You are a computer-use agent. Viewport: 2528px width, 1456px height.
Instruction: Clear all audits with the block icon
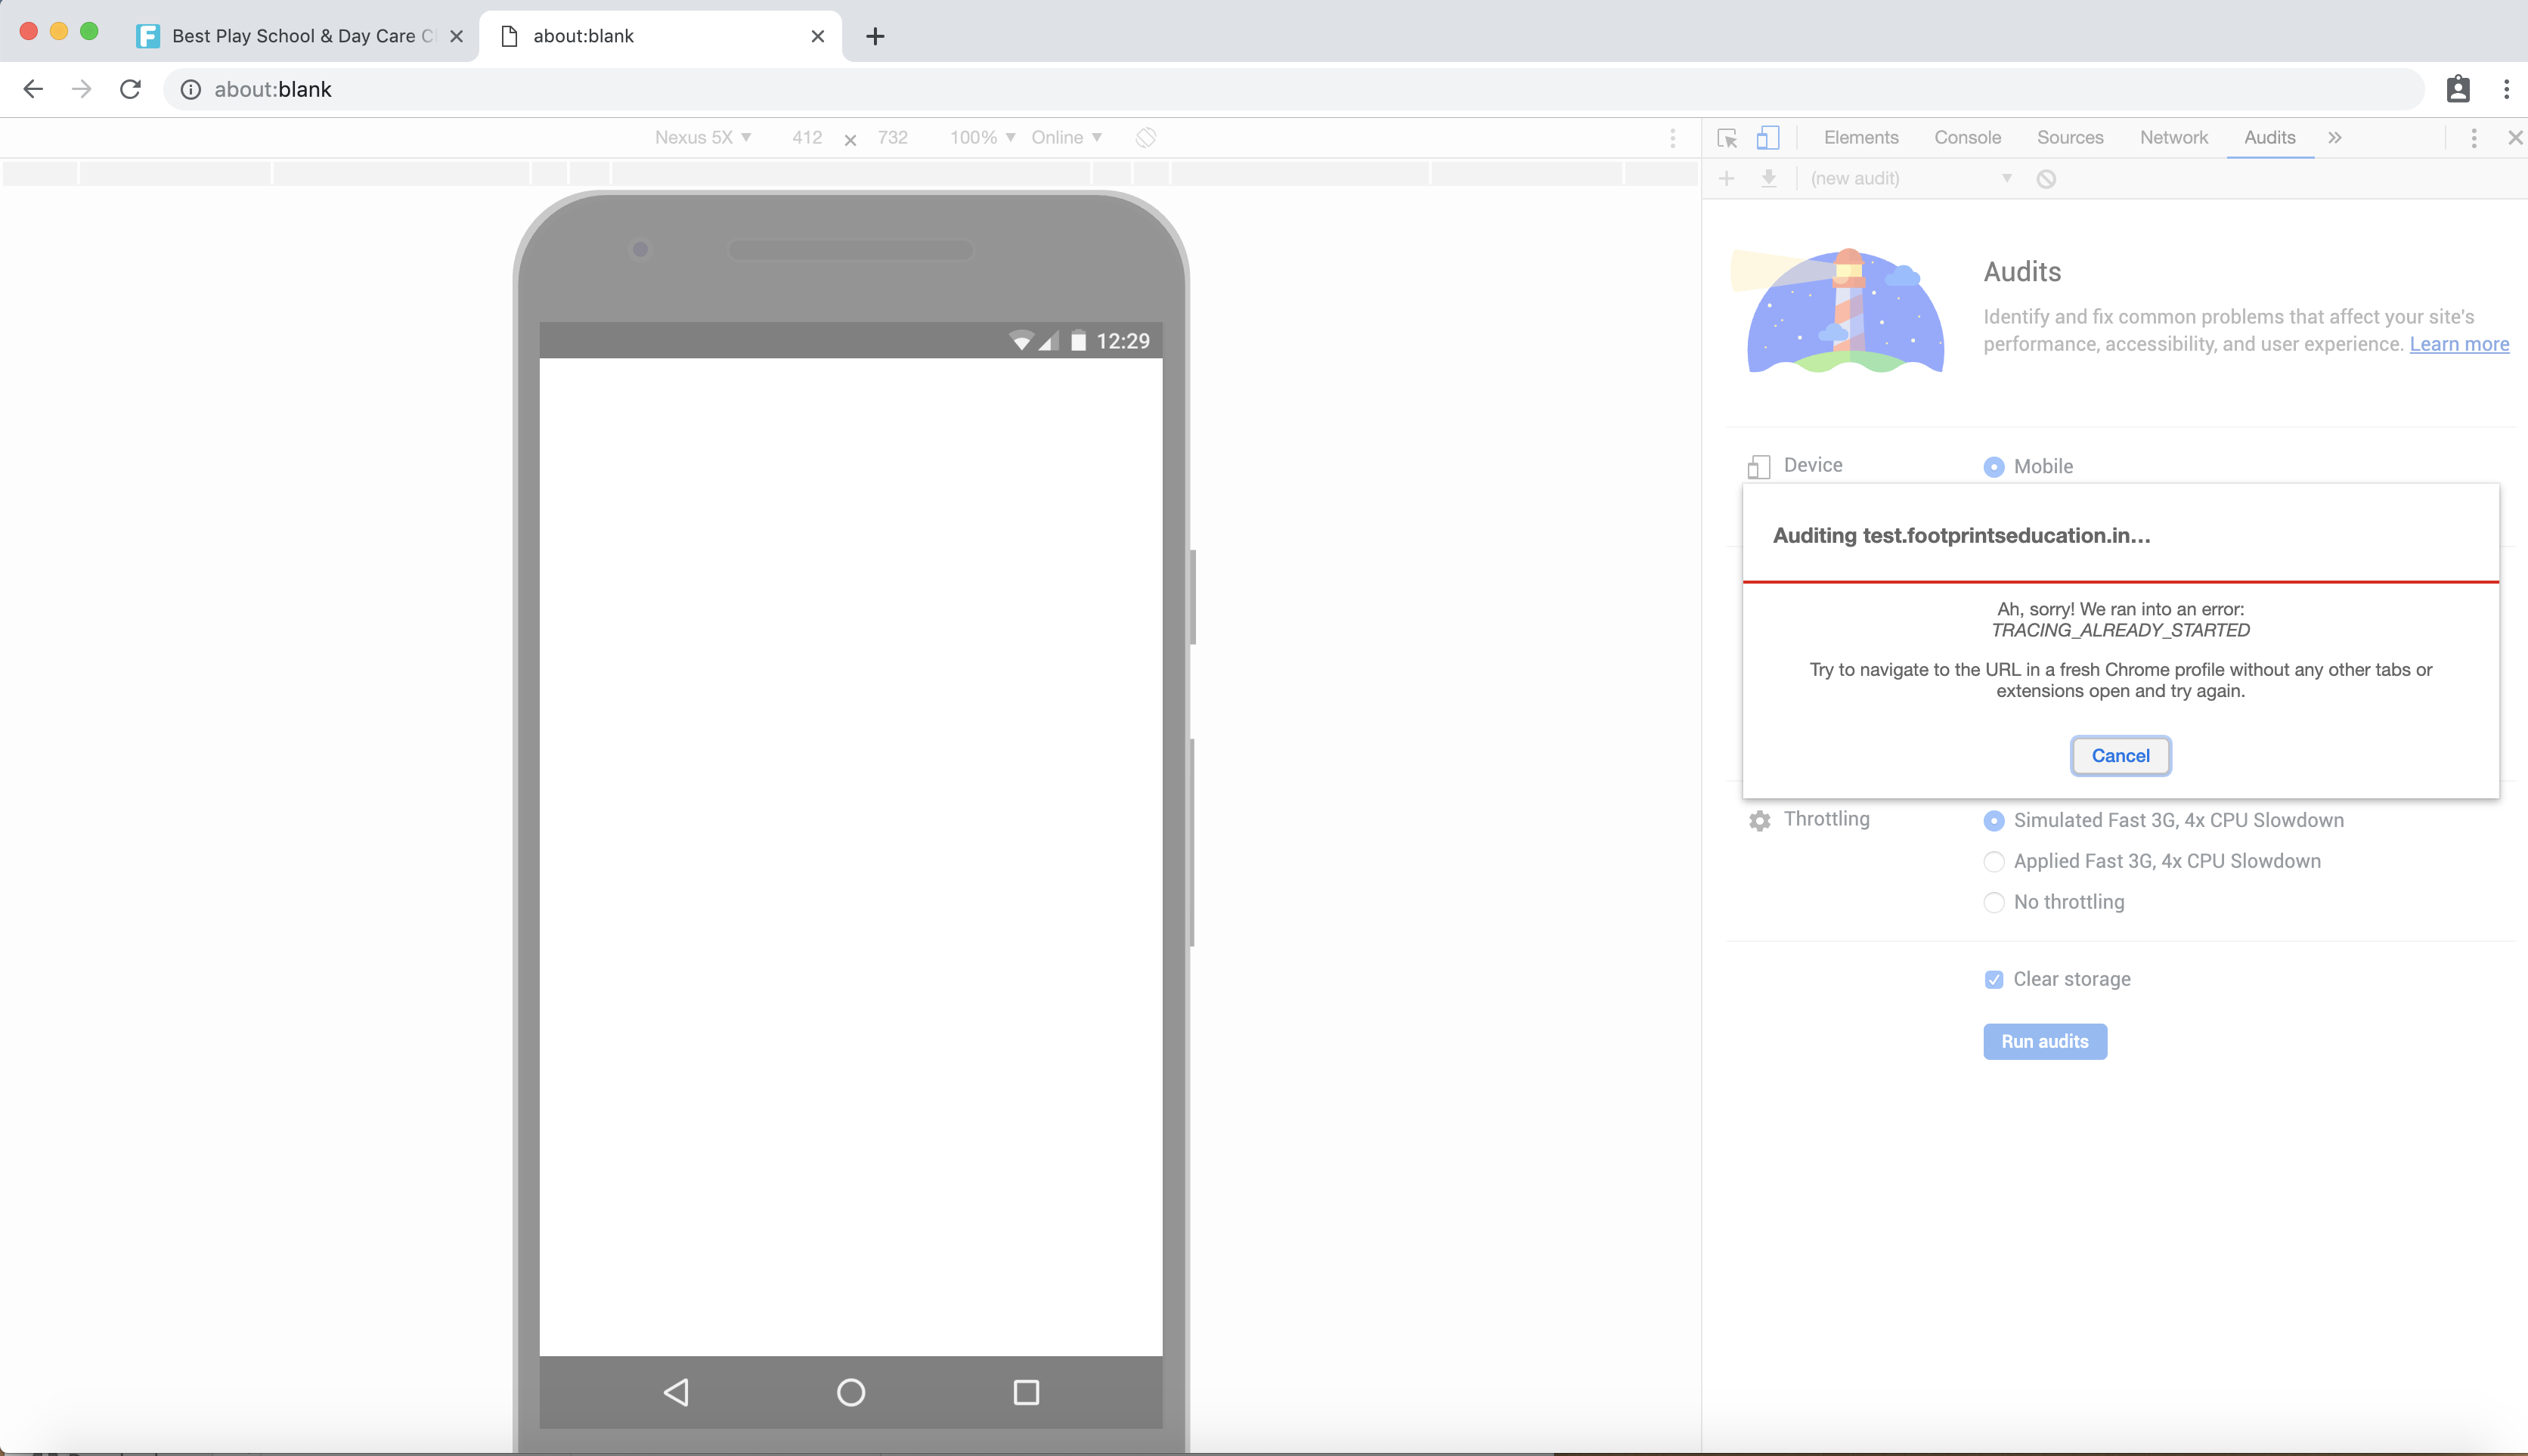(2046, 178)
